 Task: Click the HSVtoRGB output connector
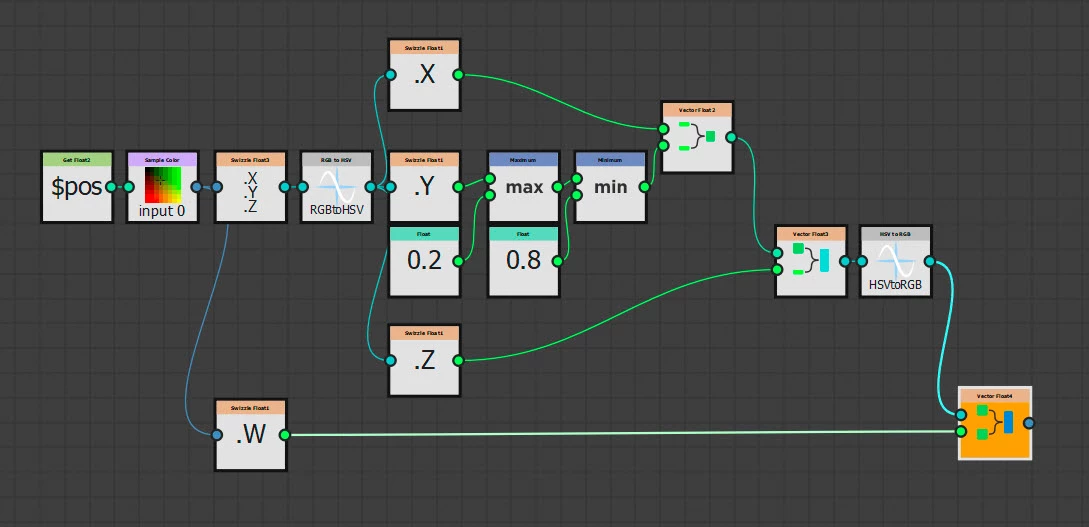[929, 261]
